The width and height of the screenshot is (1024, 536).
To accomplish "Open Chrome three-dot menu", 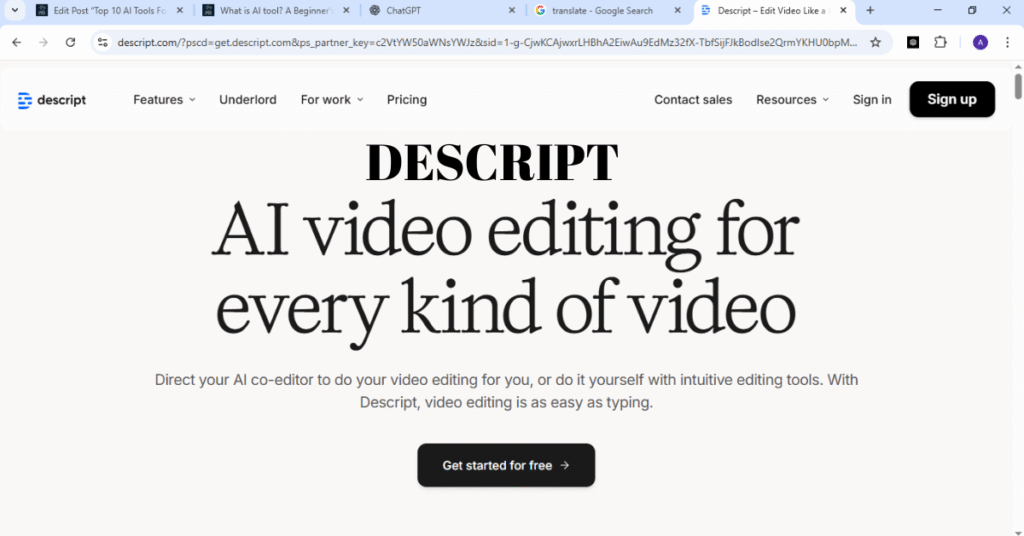I will pos(1008,42).
